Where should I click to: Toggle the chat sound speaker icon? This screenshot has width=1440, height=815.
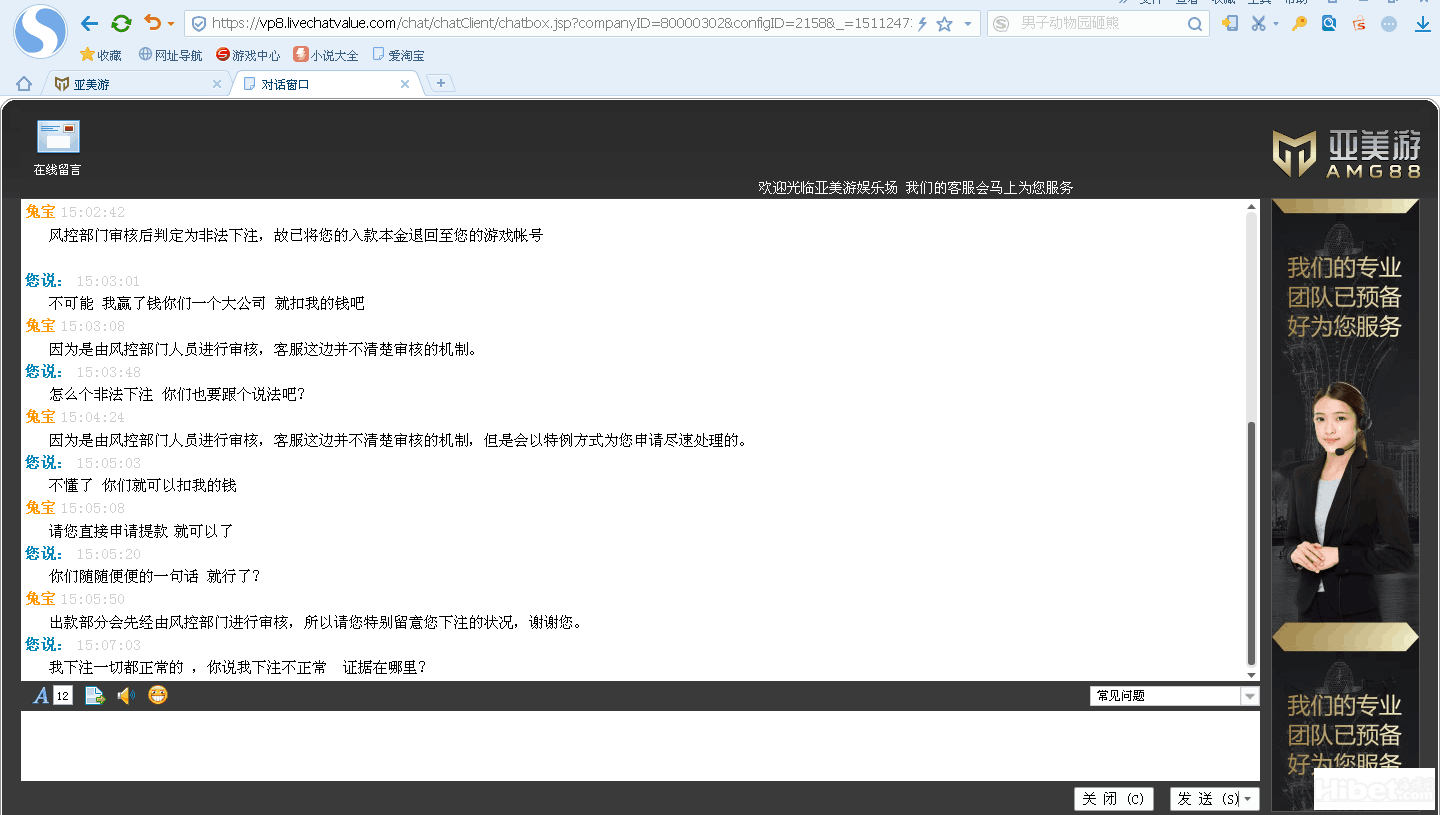point(126,695)
